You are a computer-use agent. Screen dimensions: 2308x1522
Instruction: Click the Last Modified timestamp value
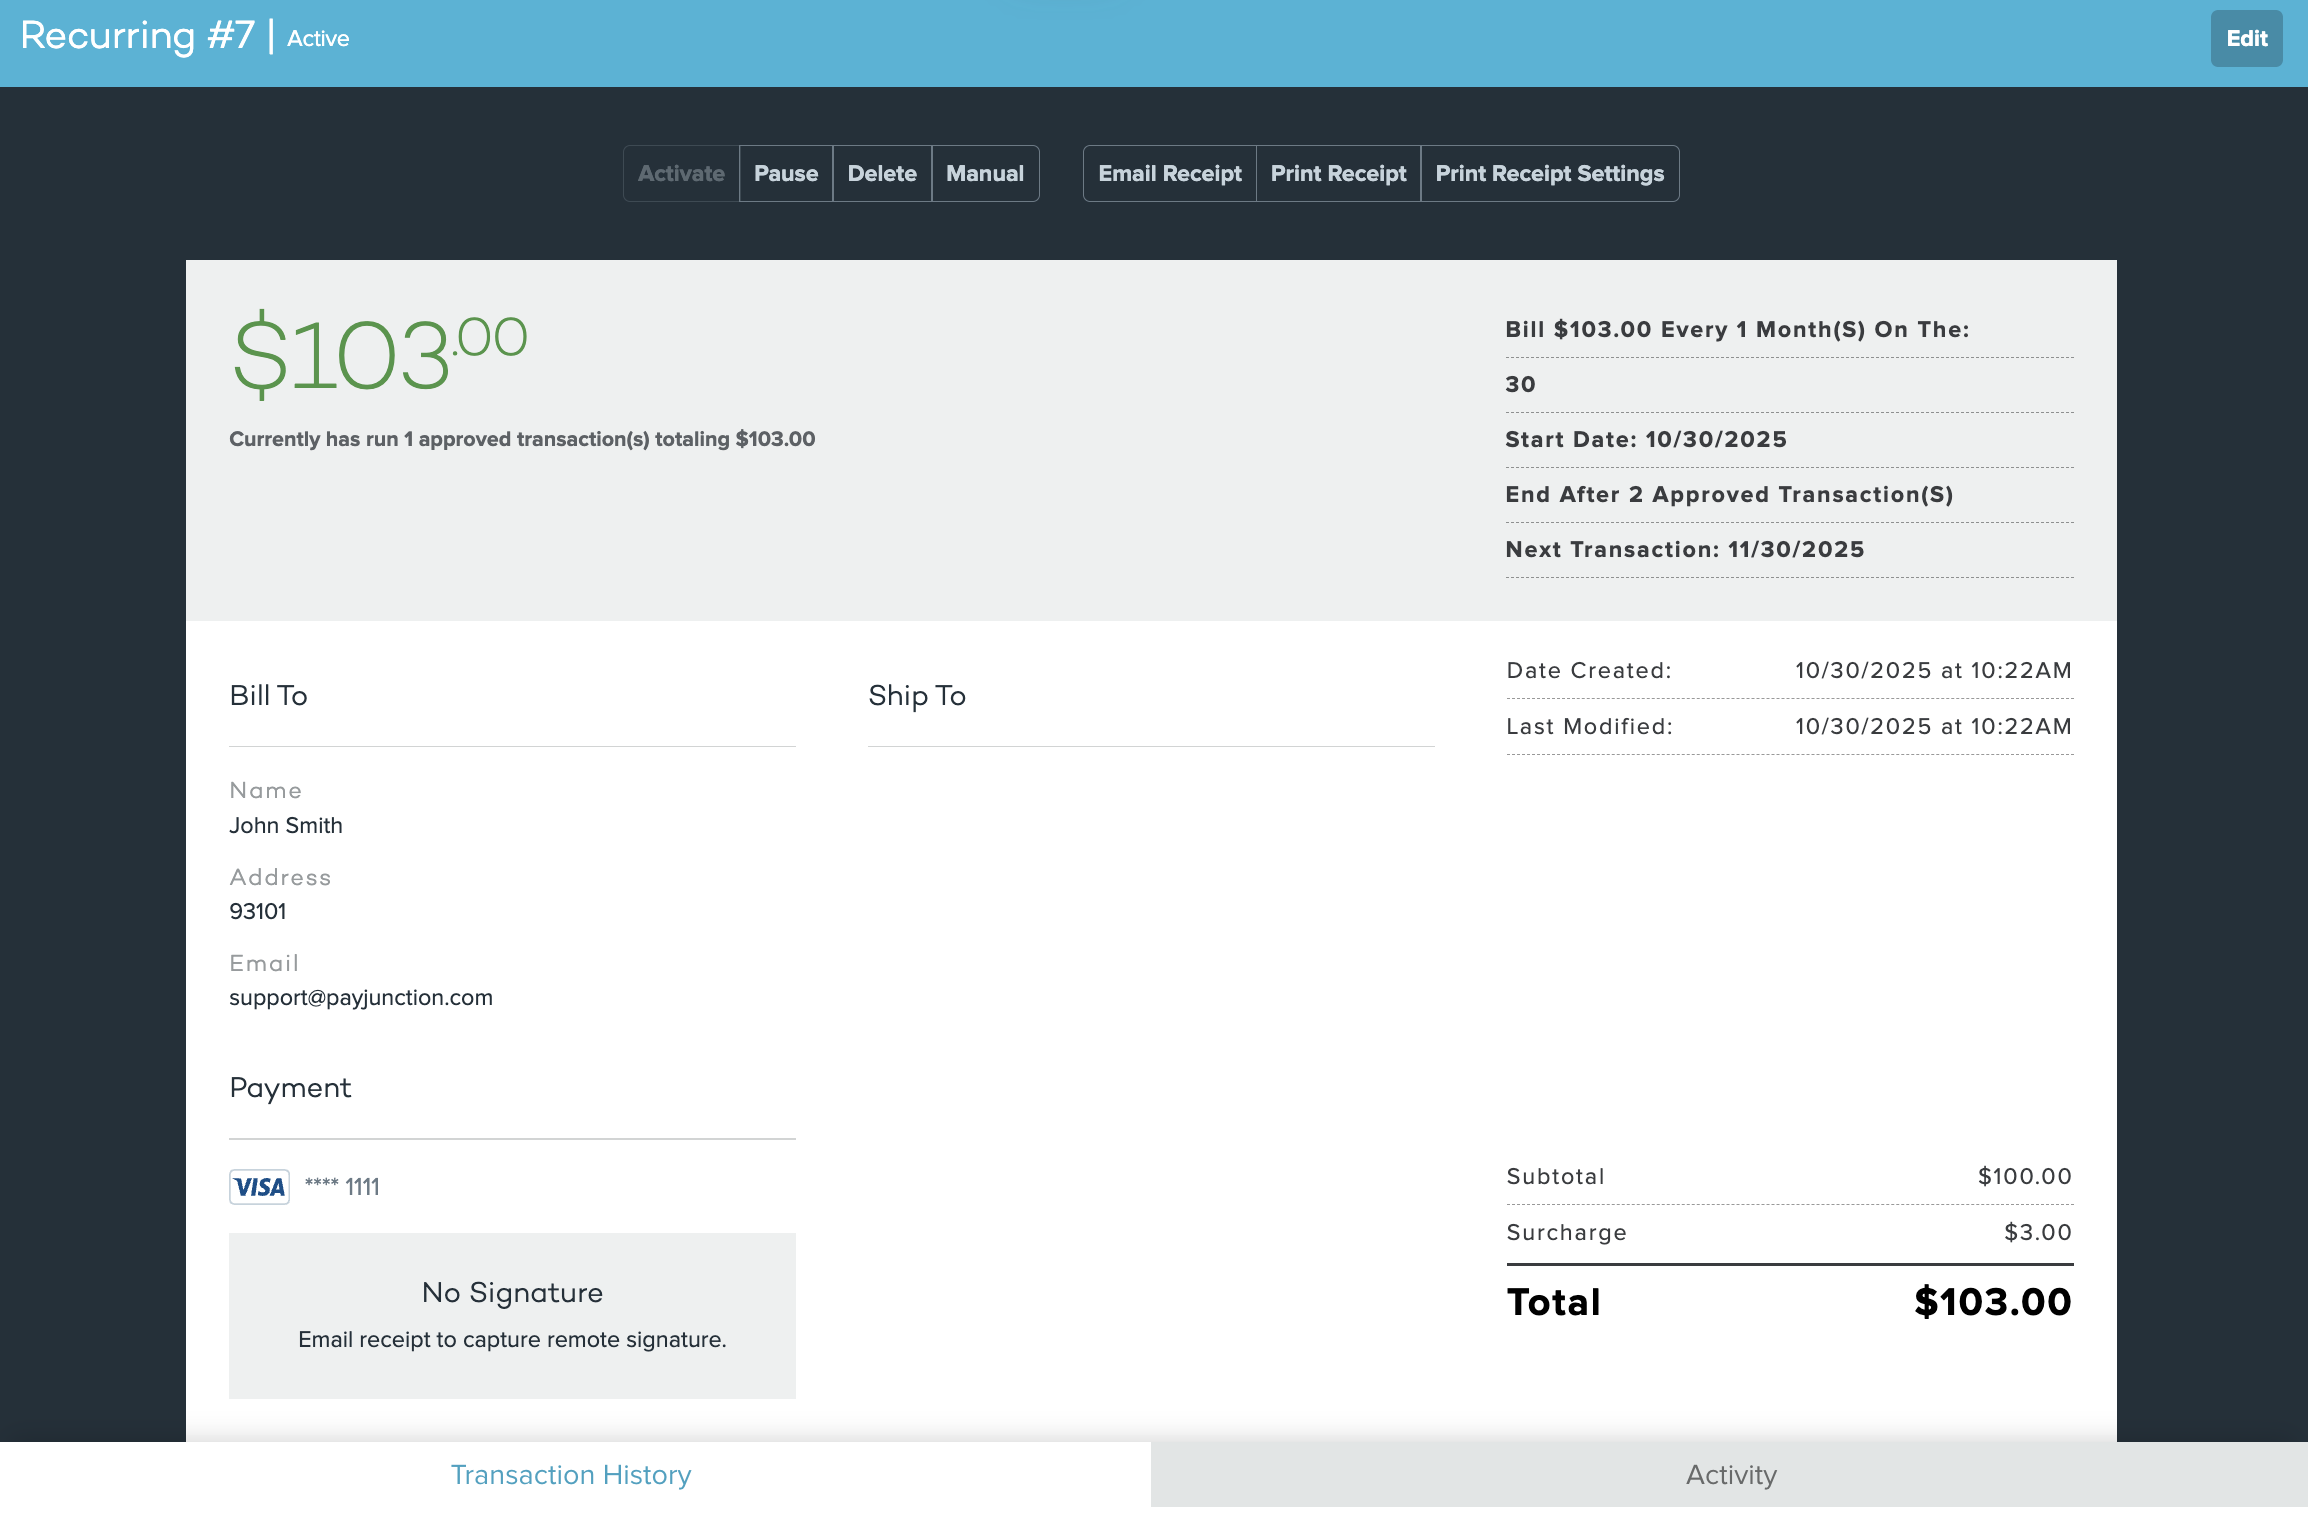click(1933, 727)
